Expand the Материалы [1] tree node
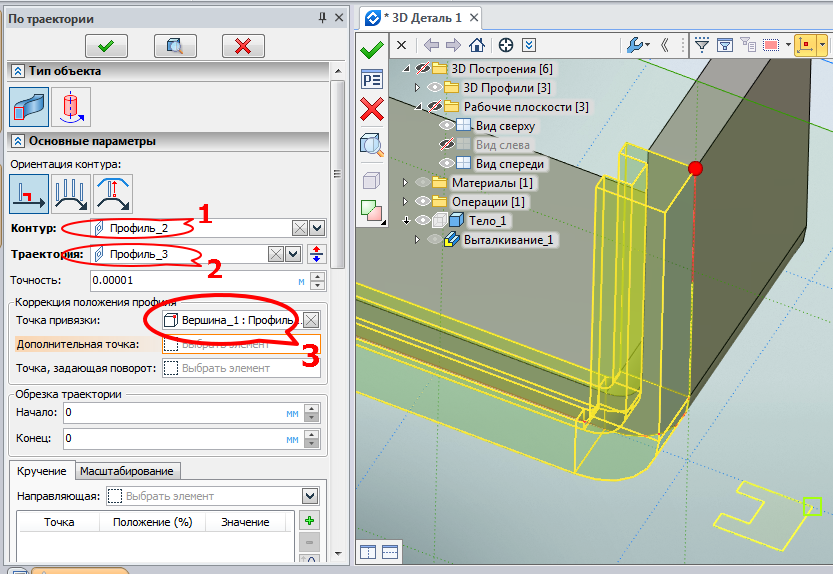Screen dimensions: 833x574 (x=406, y=183)
